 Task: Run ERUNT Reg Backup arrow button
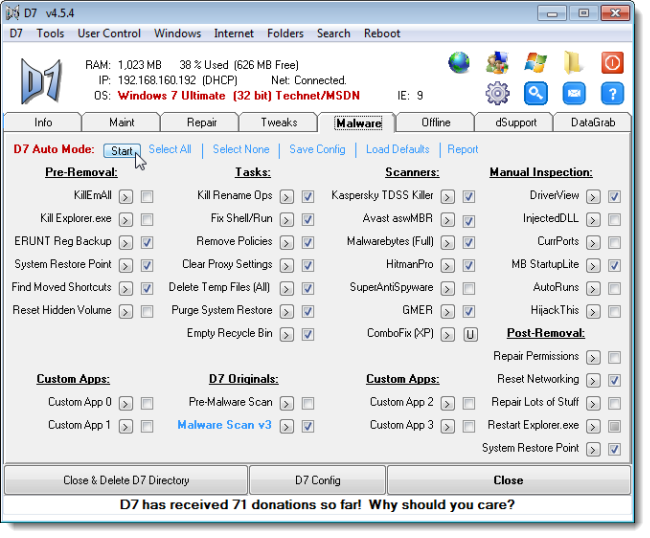click(x=126, y=242)
